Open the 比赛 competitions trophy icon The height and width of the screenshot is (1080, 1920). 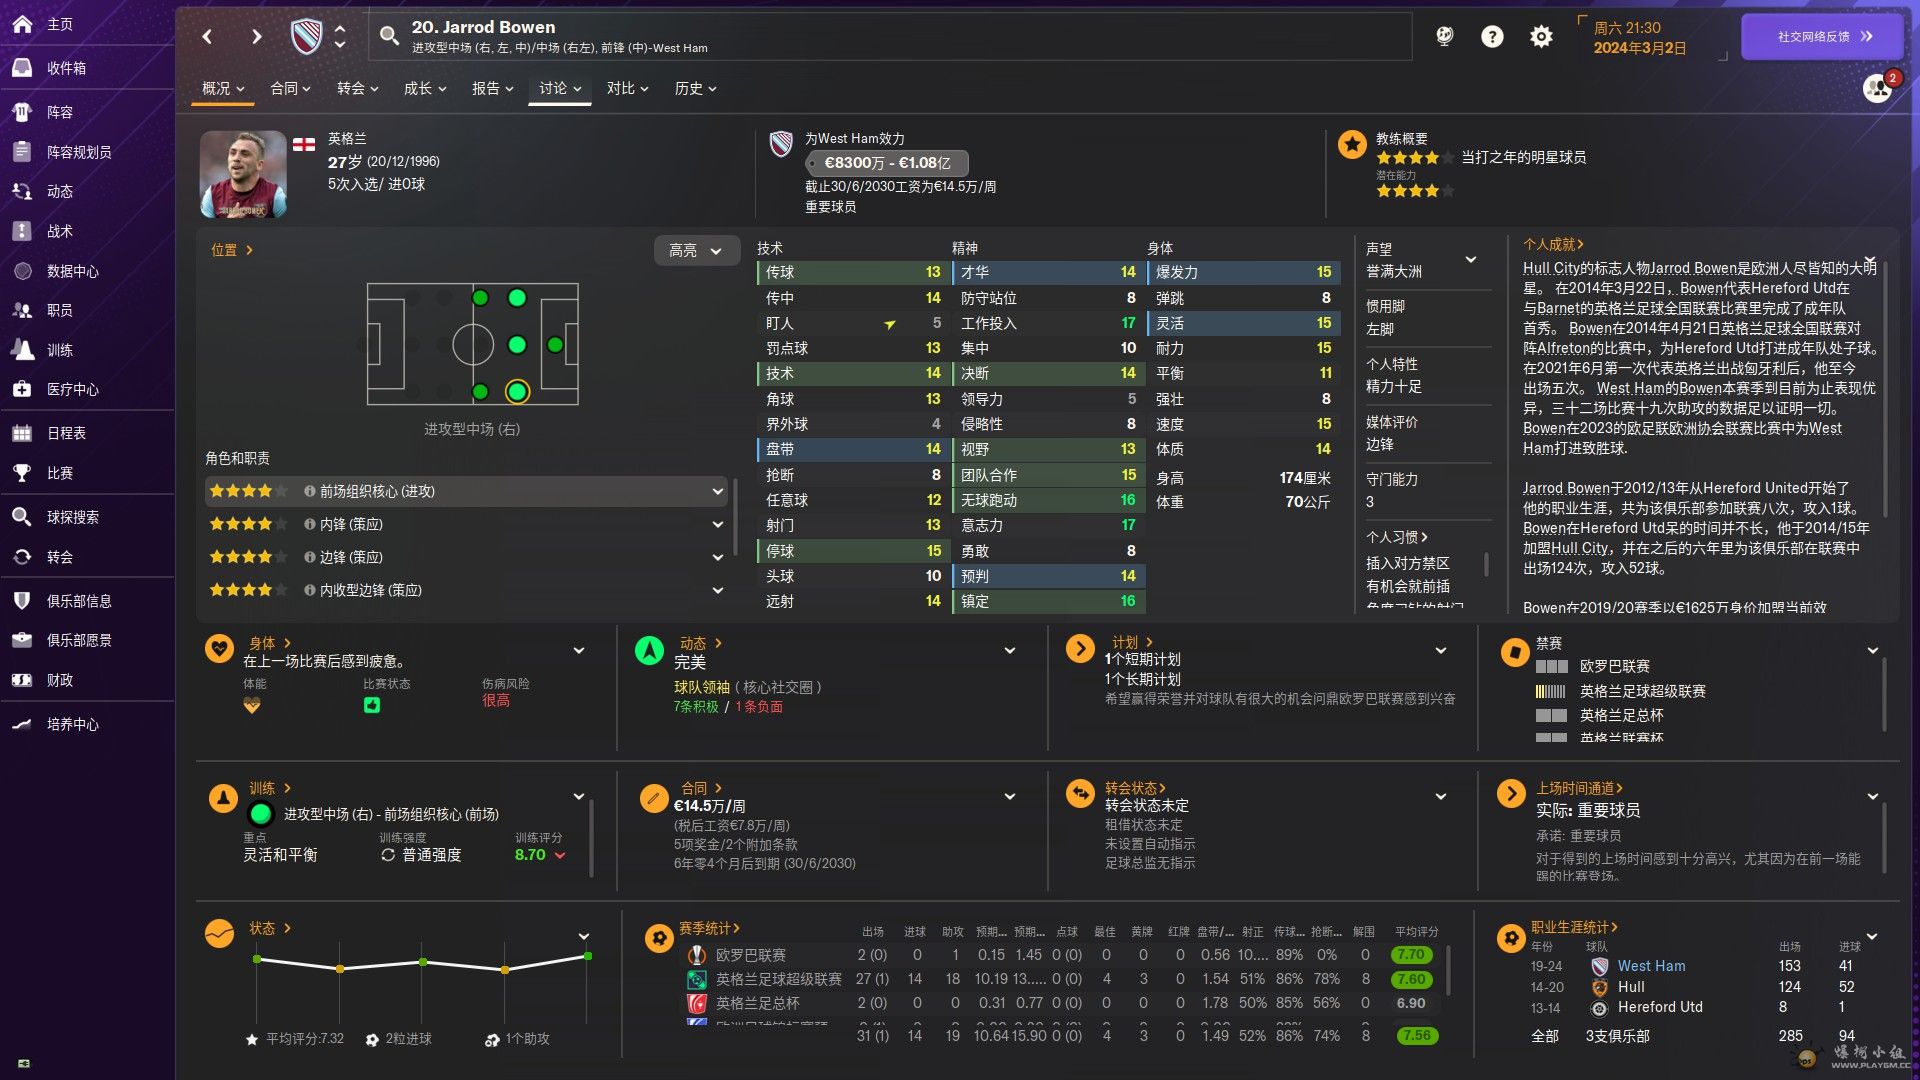pos(22,473)
